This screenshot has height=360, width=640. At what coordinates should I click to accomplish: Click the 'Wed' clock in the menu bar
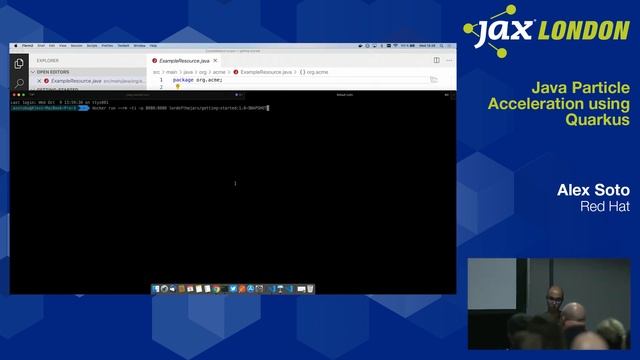pos(427,46)
